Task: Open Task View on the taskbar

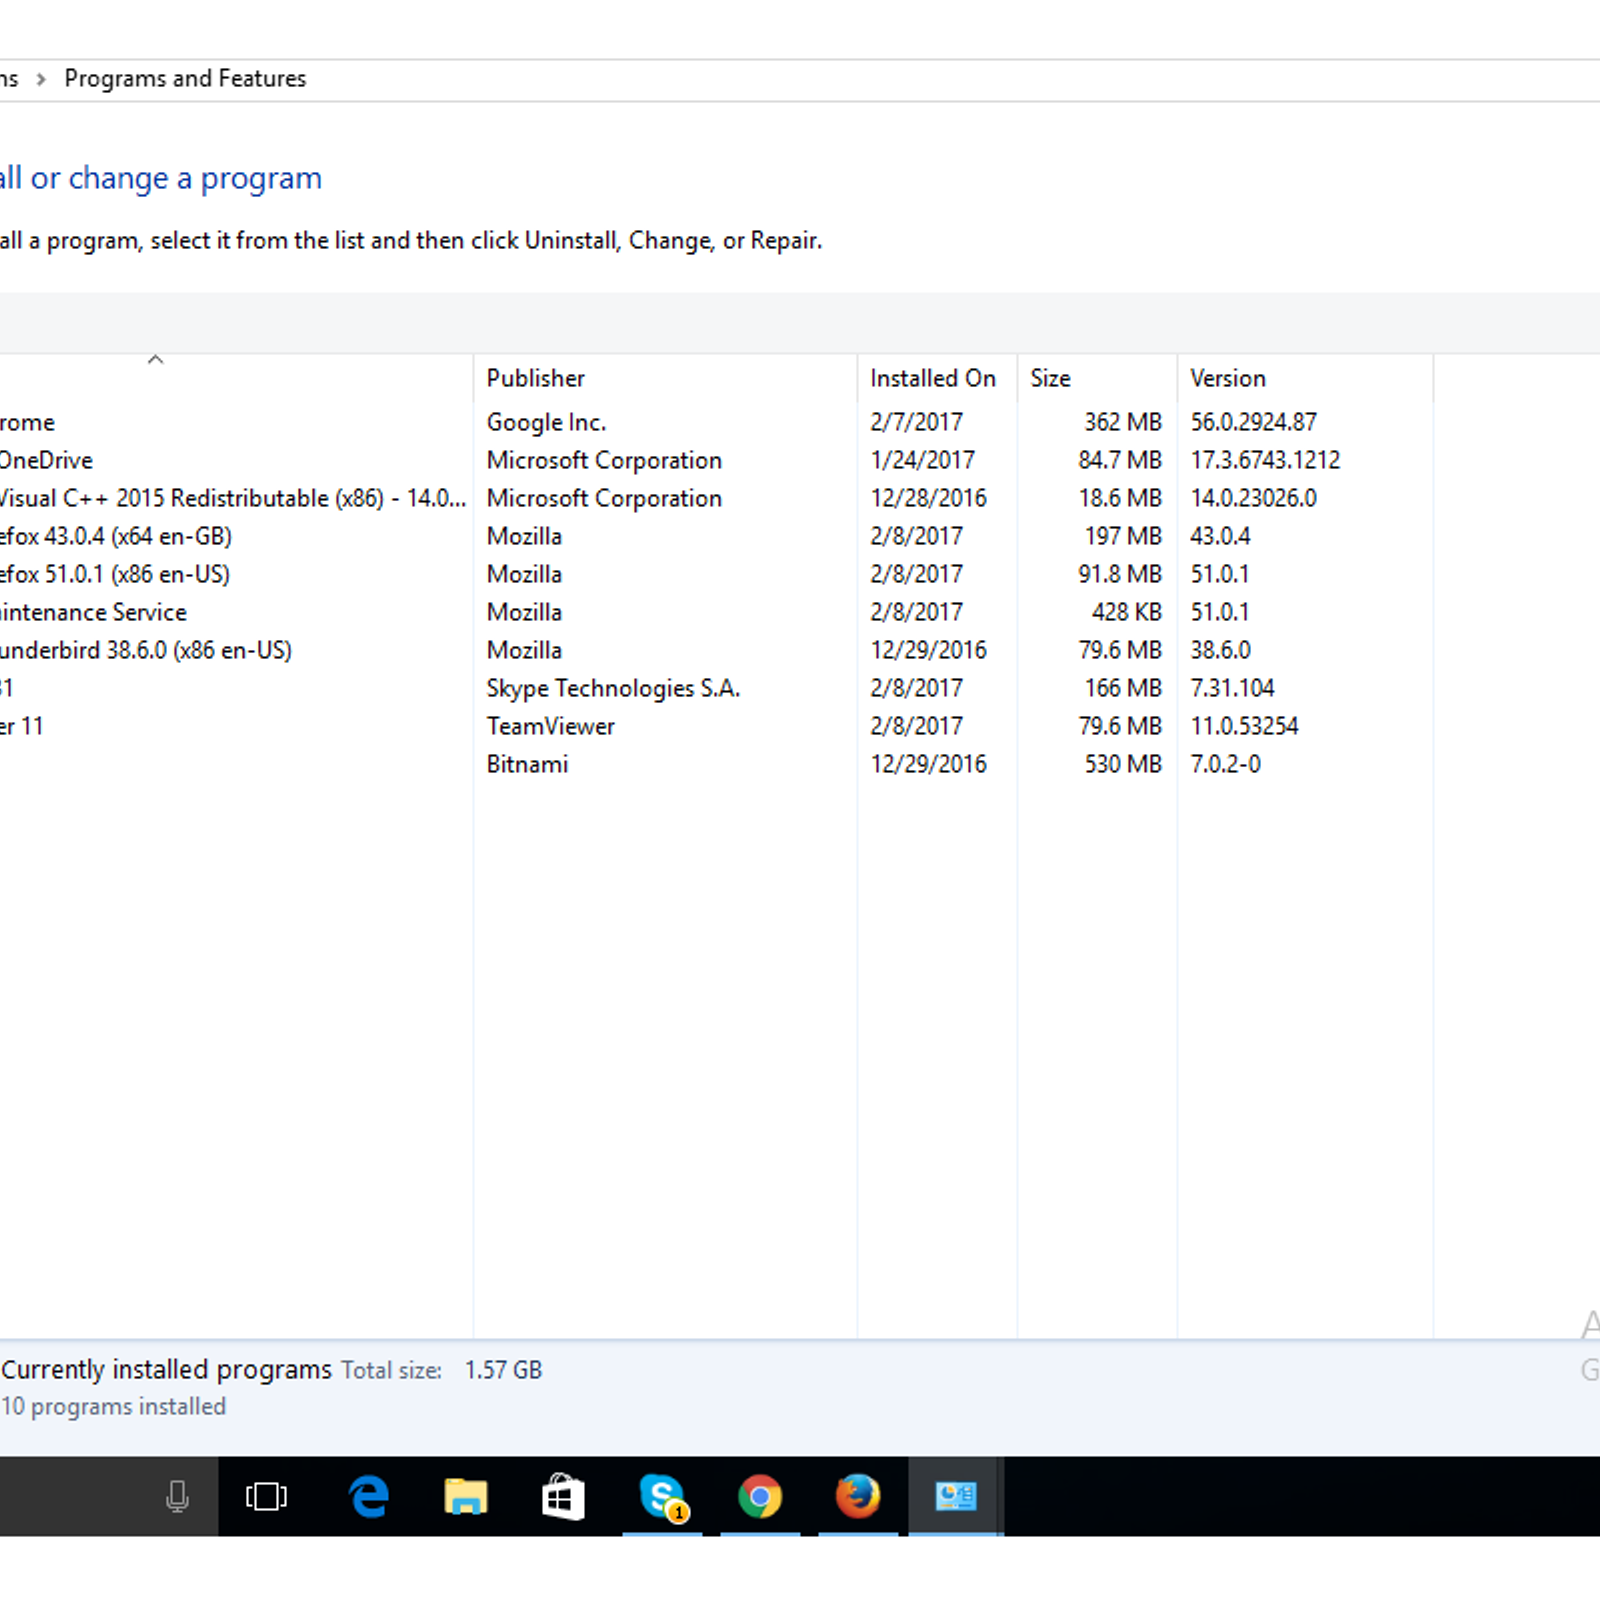Action: [266, 1496]
